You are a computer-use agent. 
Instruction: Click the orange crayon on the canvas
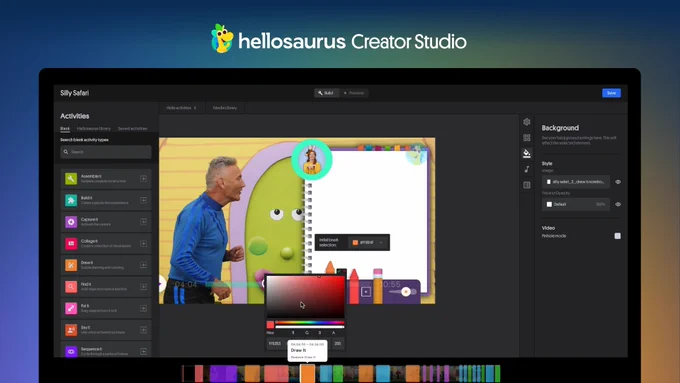330,267
